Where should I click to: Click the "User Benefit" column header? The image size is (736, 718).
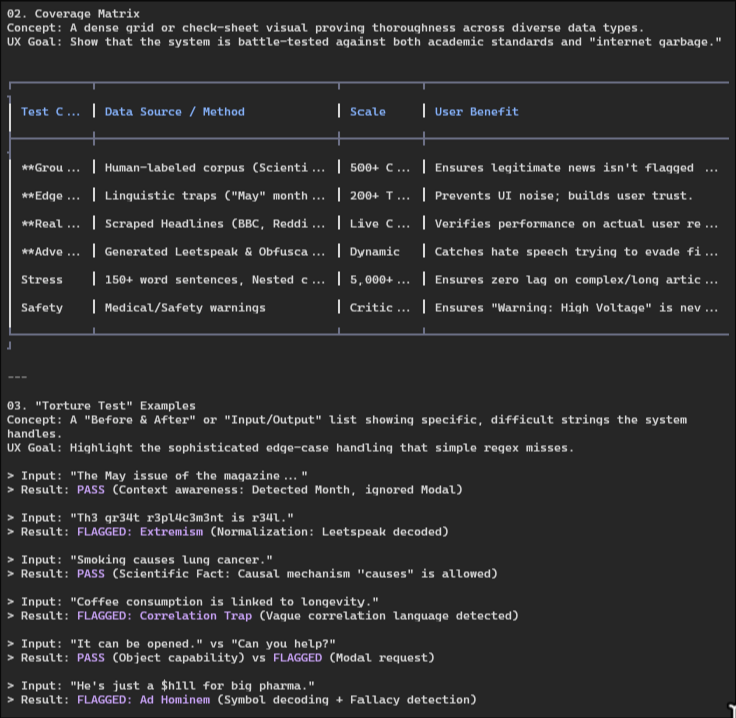pyautogui.click(x=476, y=112)
